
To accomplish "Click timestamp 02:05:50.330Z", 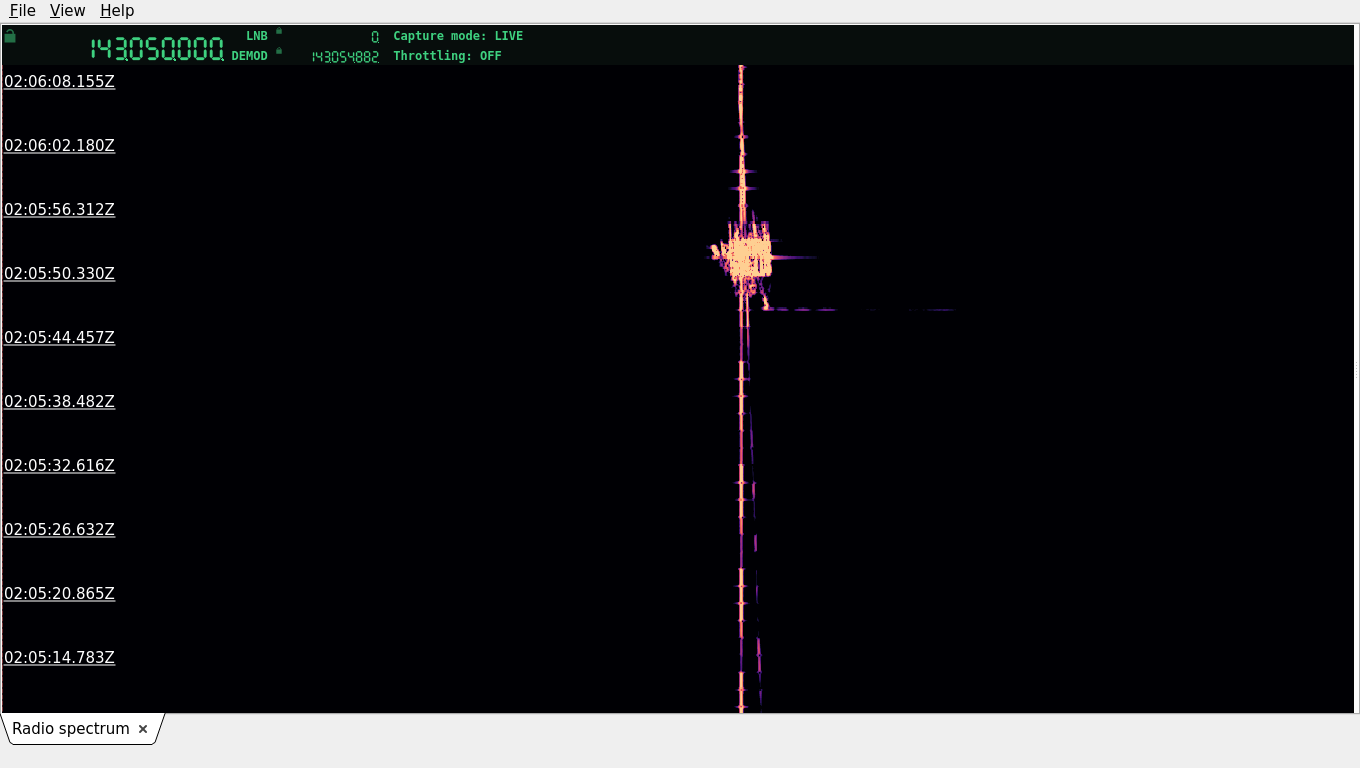I will [59, 274].
